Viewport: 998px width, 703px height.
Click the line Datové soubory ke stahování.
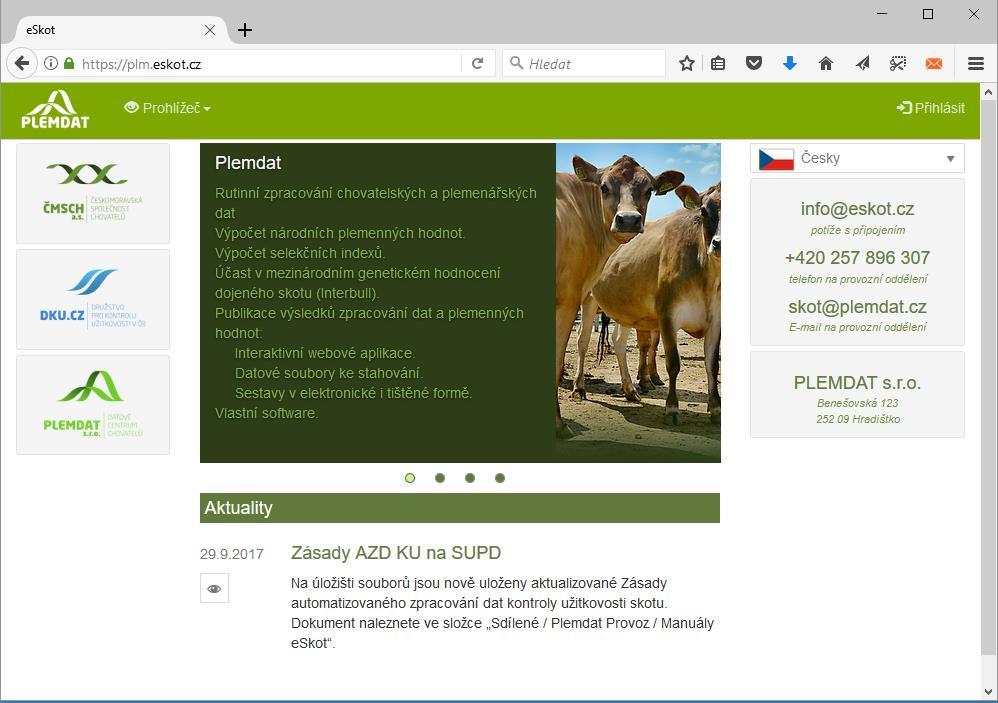click(328, 373)
